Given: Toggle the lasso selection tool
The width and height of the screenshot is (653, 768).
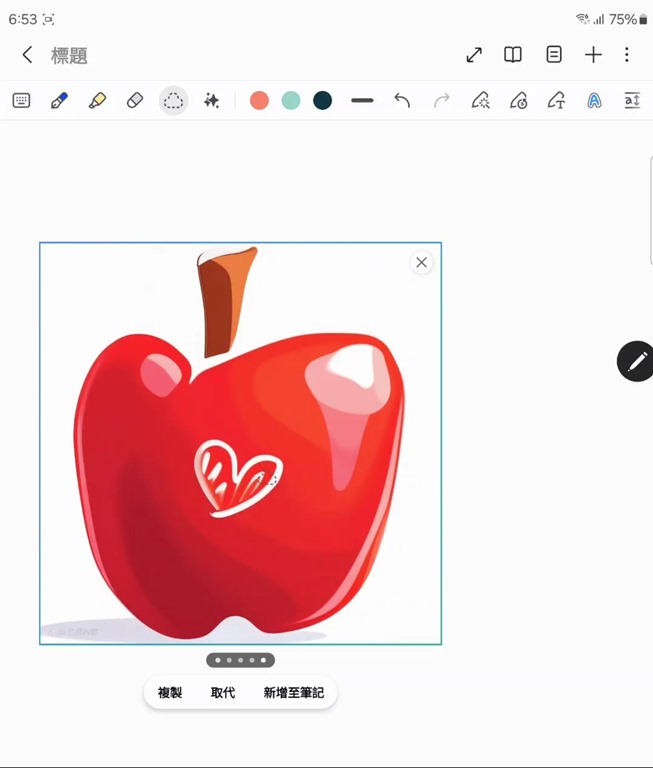Looking at the screenshot, I should tap(173, 100).
